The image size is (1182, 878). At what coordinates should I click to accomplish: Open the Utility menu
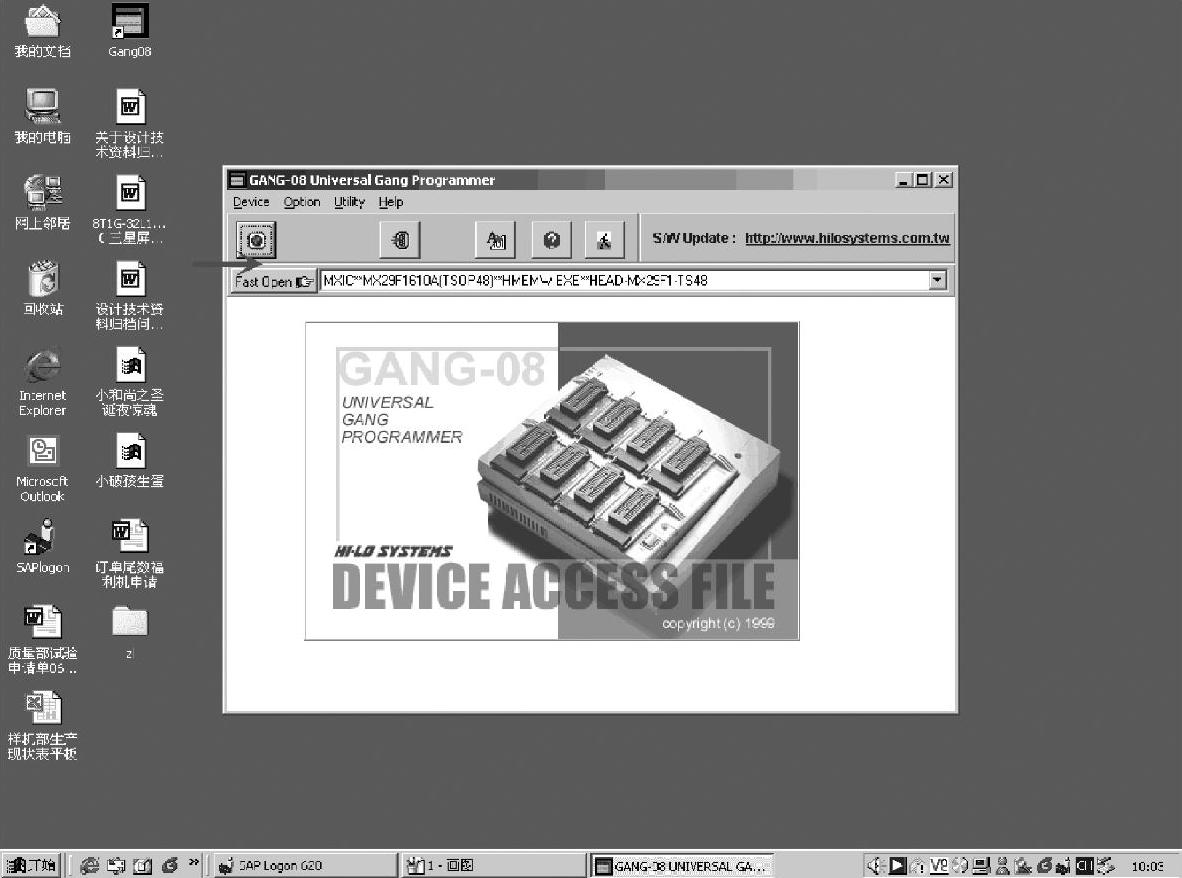pyautogui.click(x=349, y=202)
